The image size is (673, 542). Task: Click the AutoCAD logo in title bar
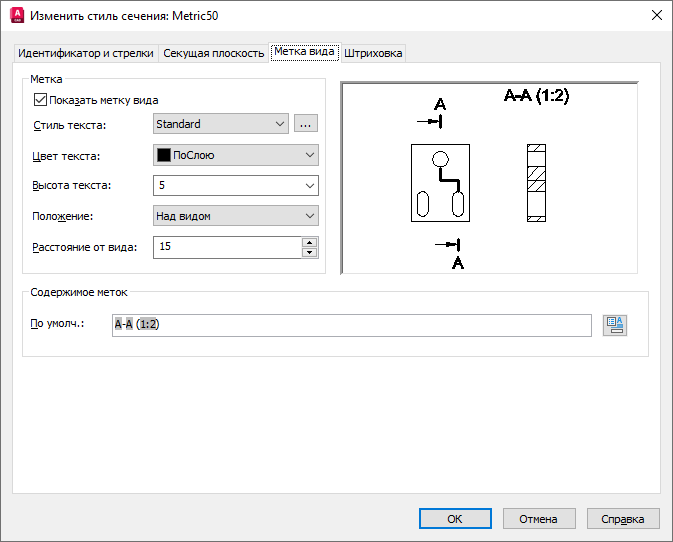click(16, 15)
